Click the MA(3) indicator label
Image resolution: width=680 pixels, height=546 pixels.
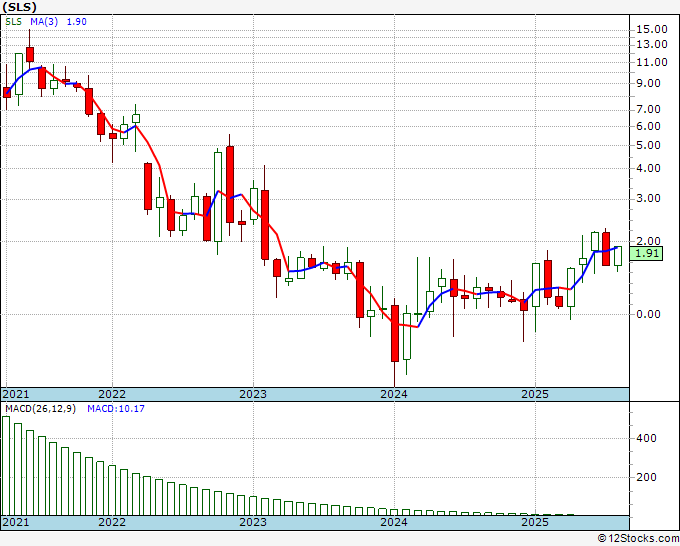click(x=44, y=22)
